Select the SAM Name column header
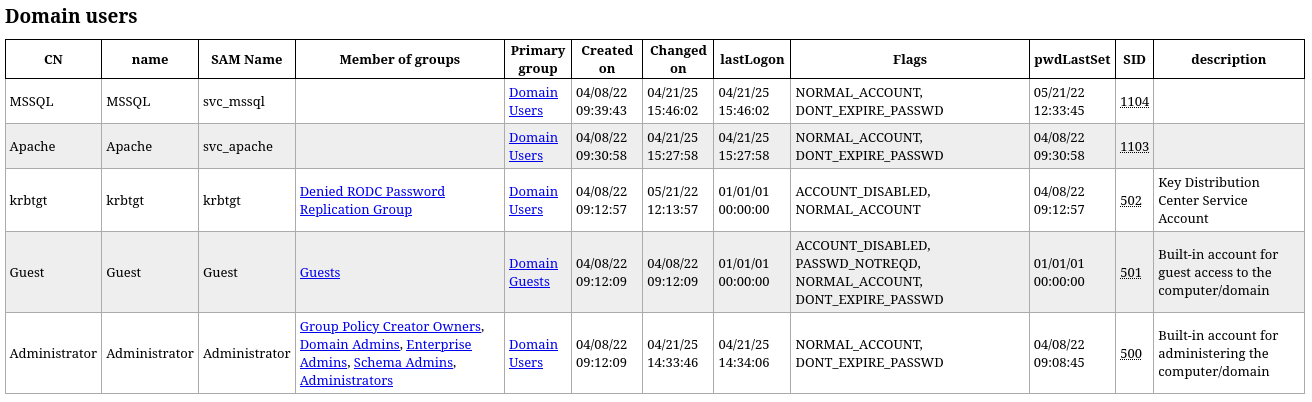1312x402 pixels. (x=247, y=59)
